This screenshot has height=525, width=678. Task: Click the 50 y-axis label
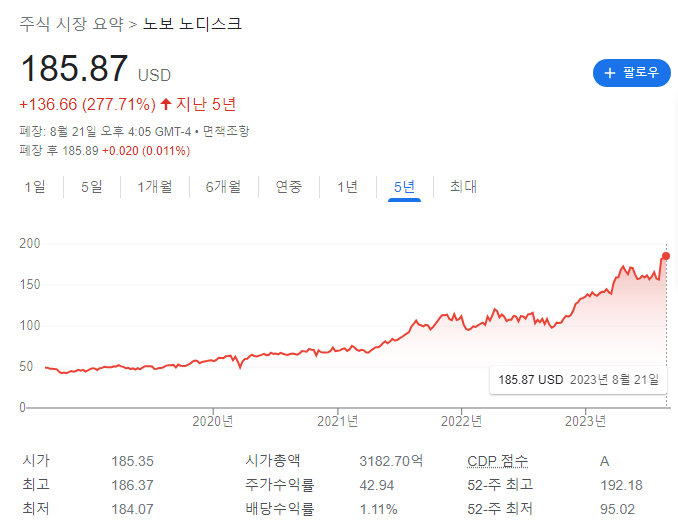(26, 367)
